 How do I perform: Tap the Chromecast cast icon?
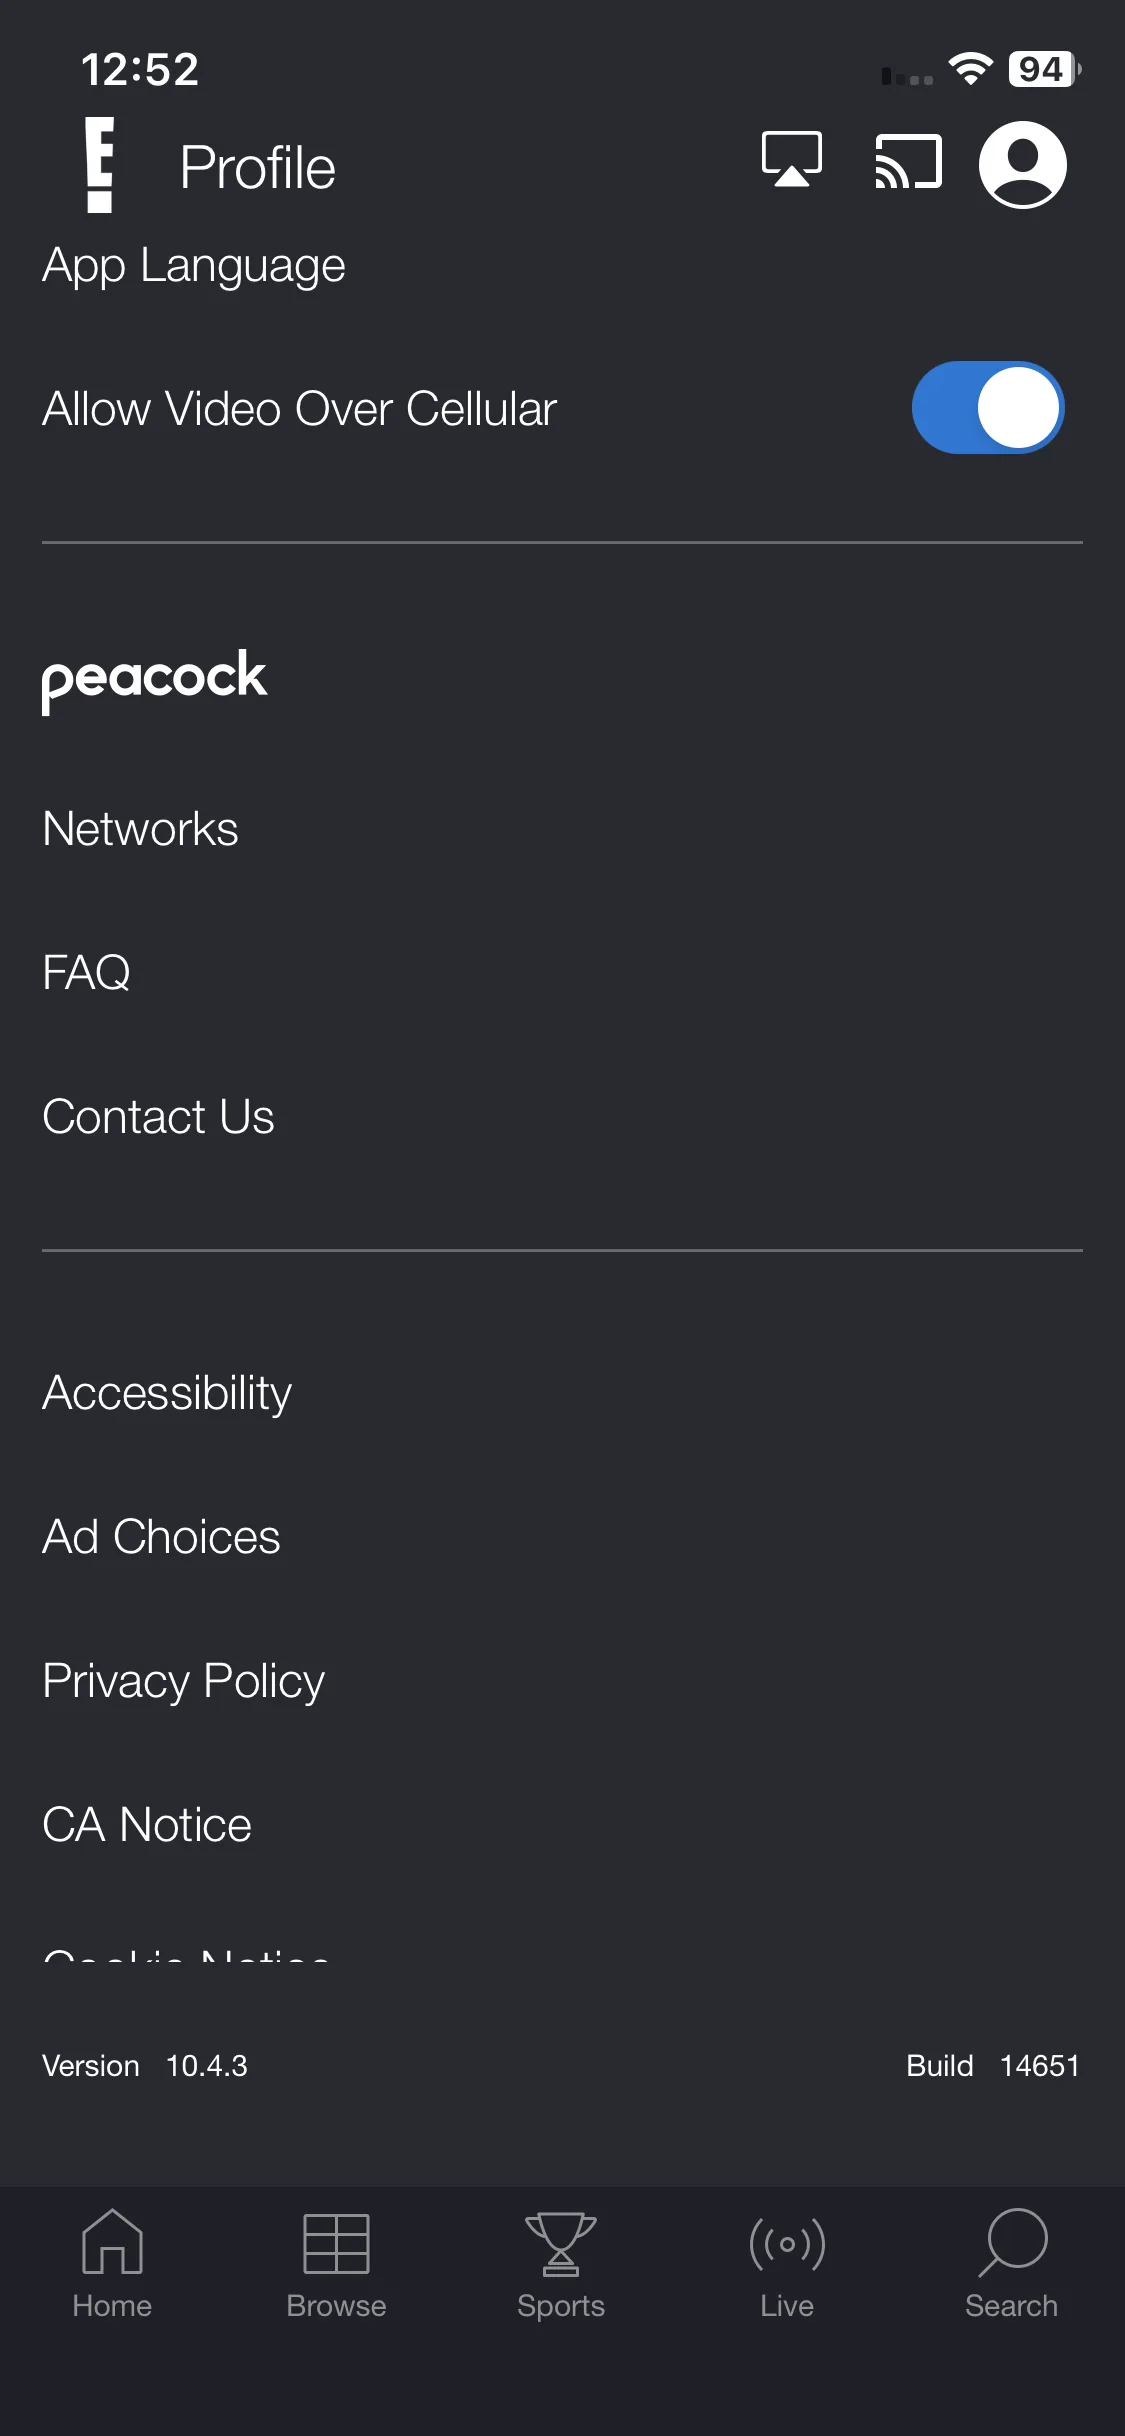908,161
